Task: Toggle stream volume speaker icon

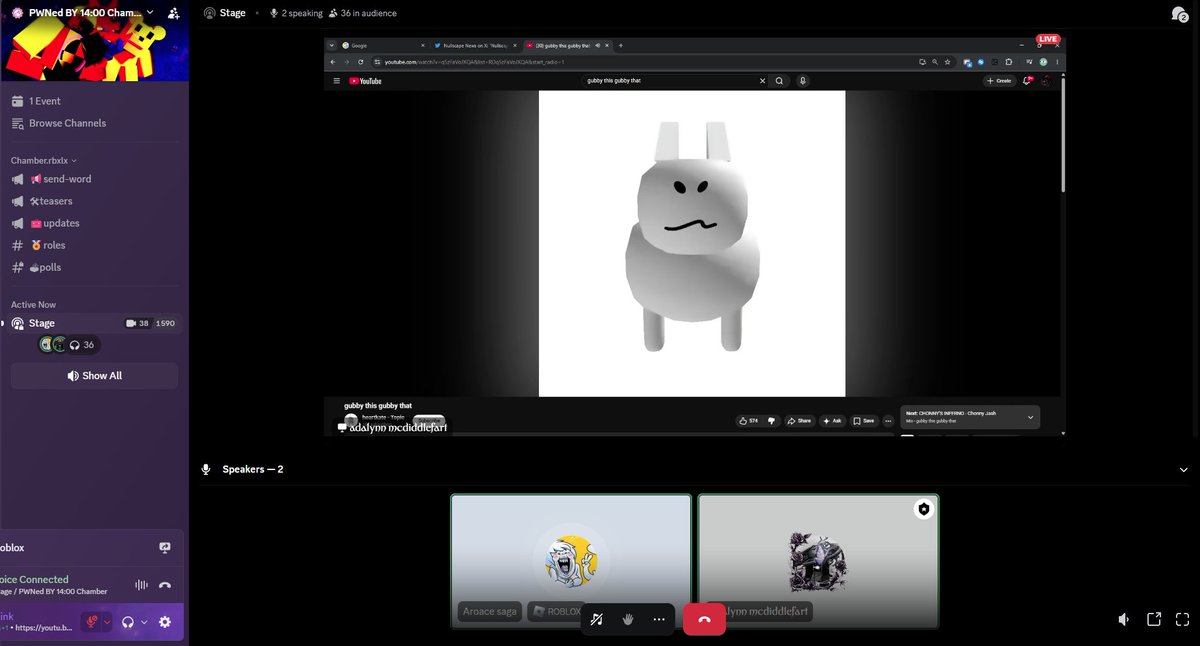Action: pyautogui.click(x=1124, y=619)
